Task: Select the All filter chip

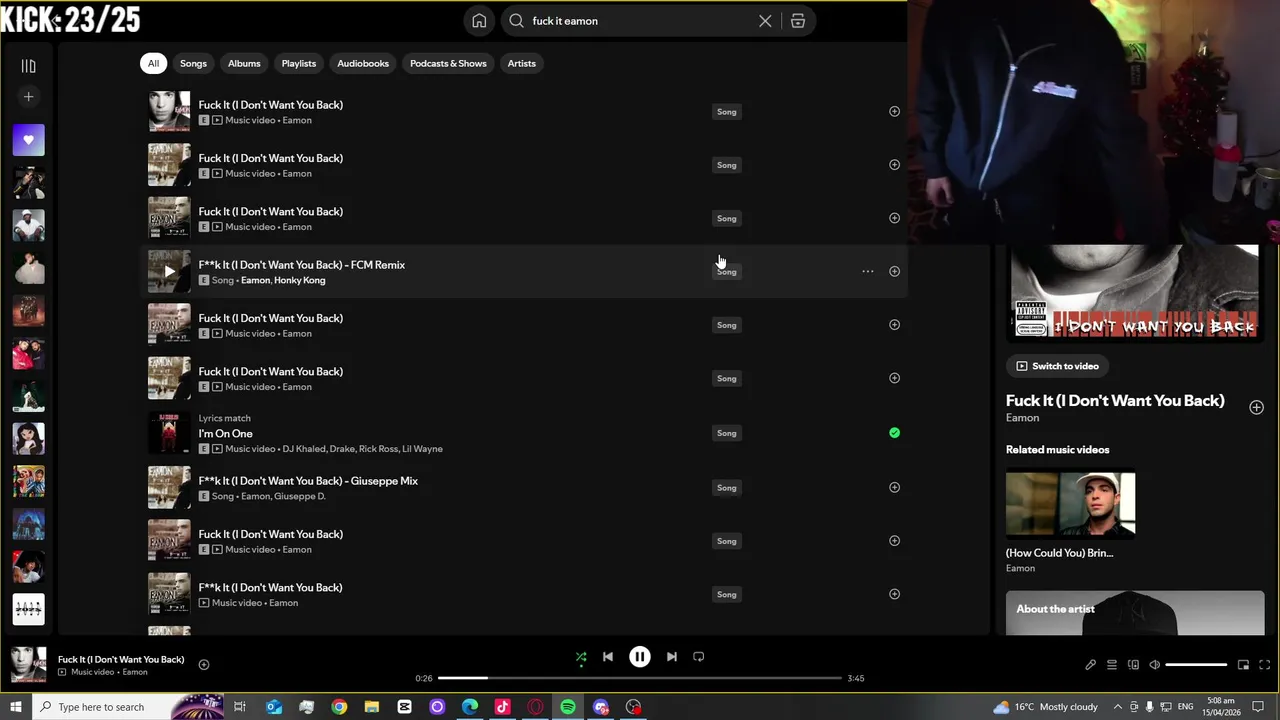Action: click(x=153, y=63)
